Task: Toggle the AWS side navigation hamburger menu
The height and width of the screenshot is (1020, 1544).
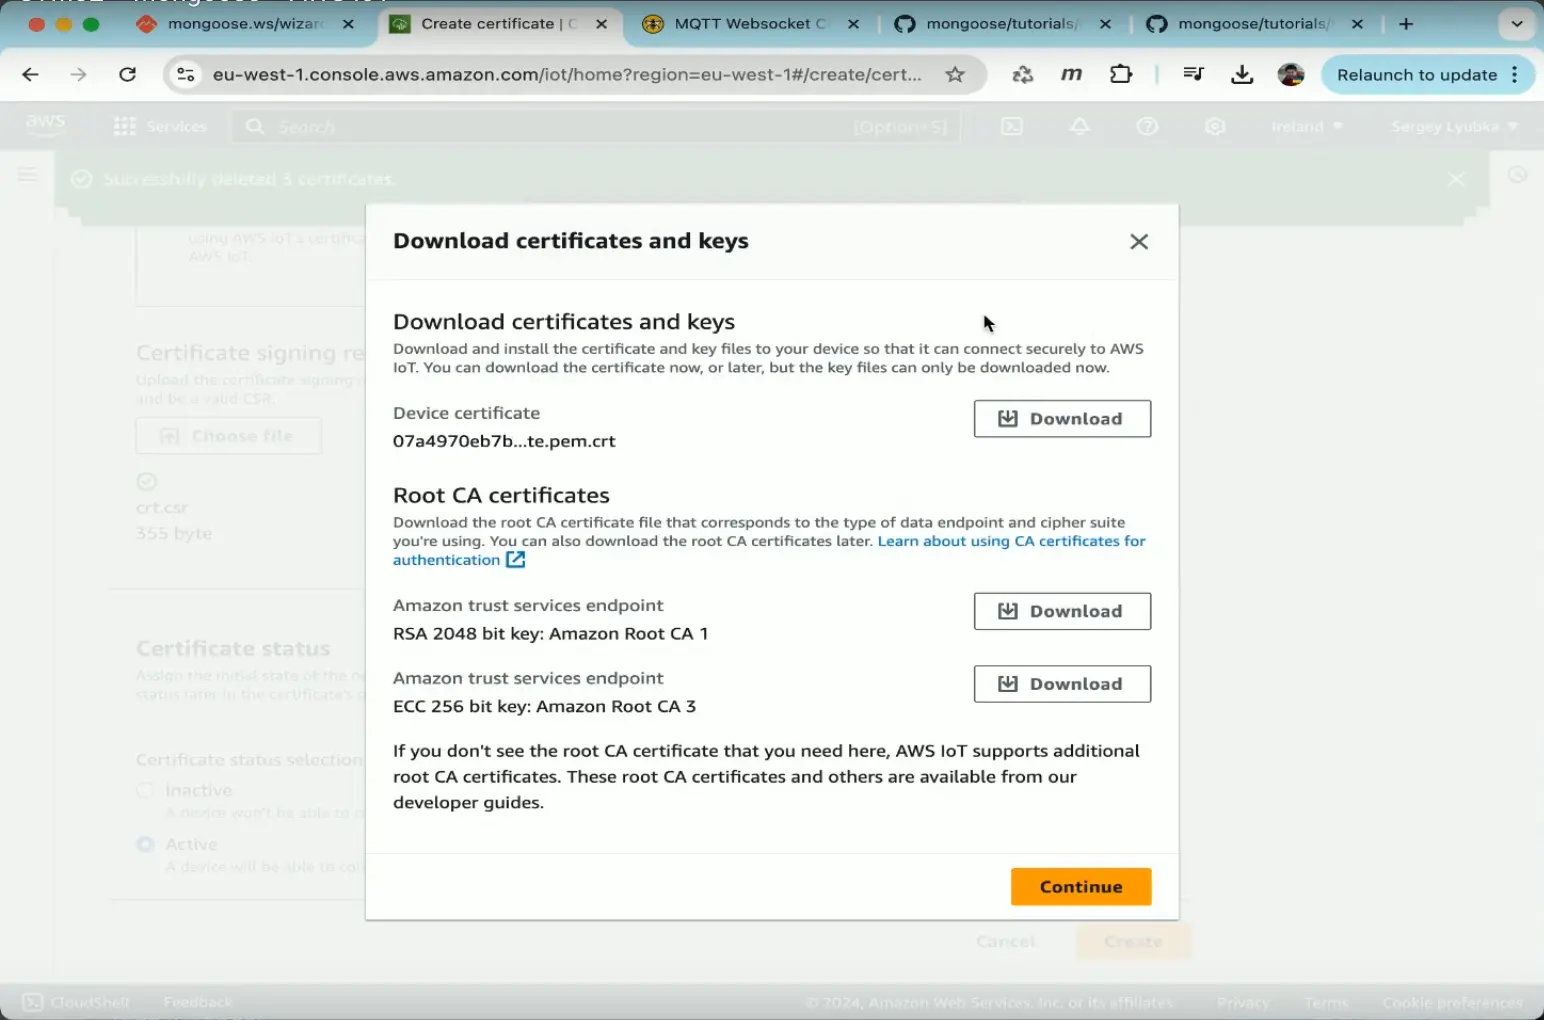Action: pos(28,176)
